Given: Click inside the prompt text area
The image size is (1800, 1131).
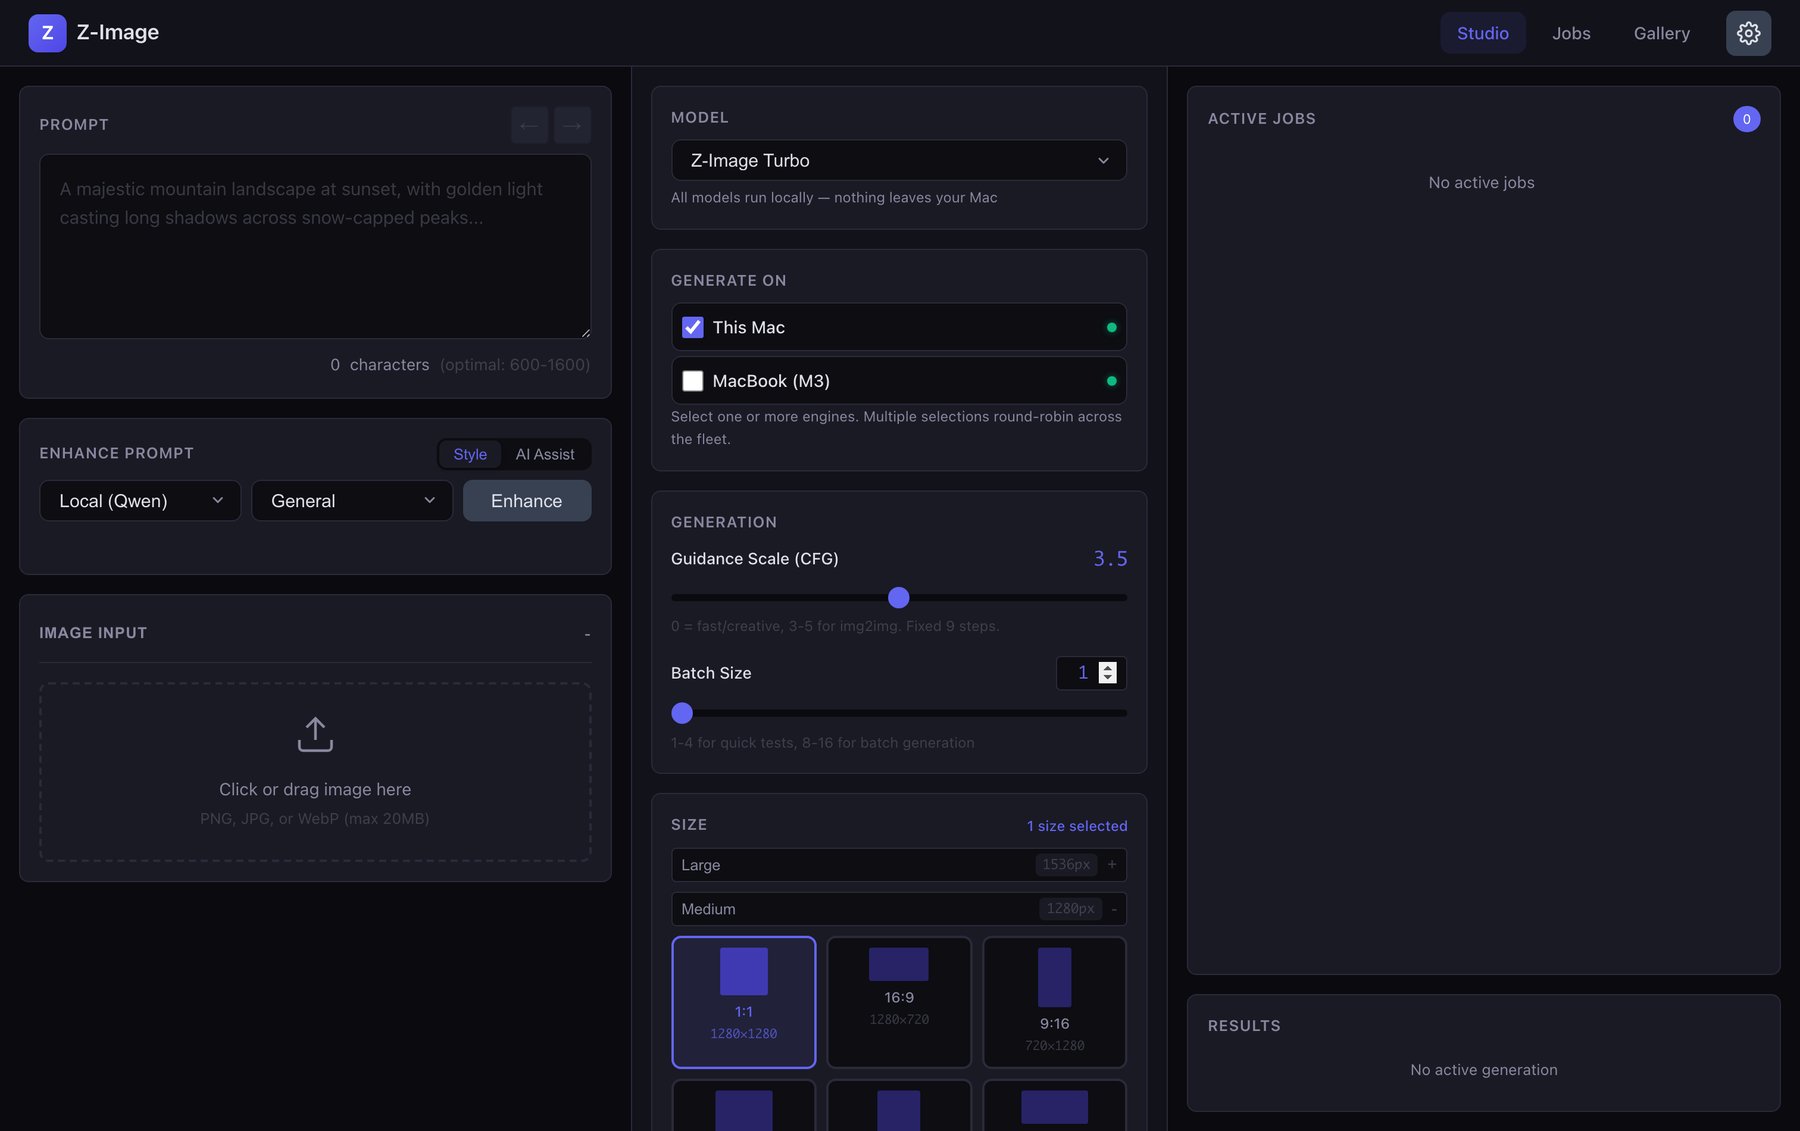Looking at the screenshot, I should [315, 246].
